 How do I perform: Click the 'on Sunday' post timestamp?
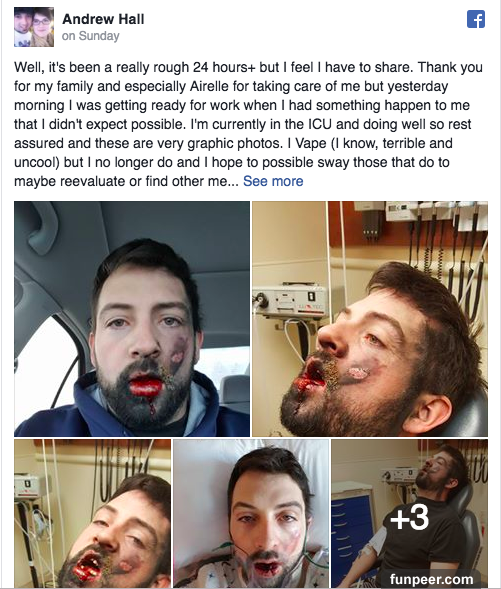(91, 36)
